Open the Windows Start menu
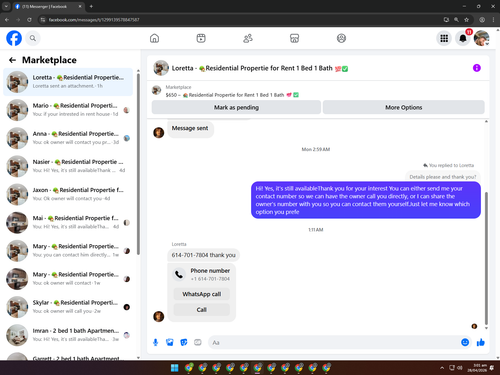Viewport: 500px width, 375px height. click(x=175, y=368)
